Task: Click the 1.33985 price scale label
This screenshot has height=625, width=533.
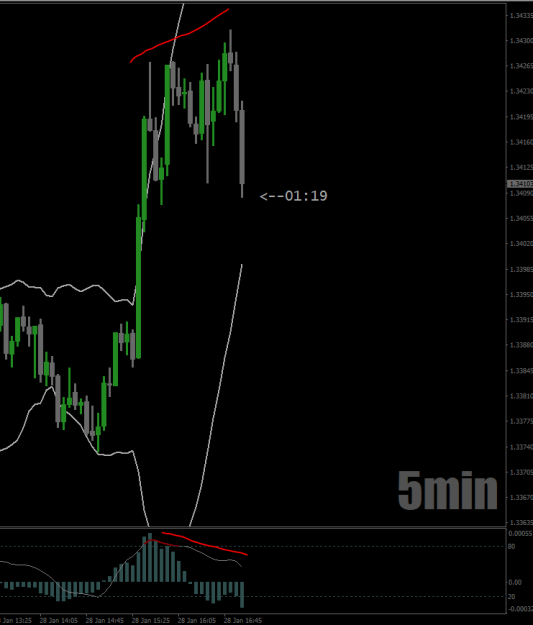Action: [521, 269]
